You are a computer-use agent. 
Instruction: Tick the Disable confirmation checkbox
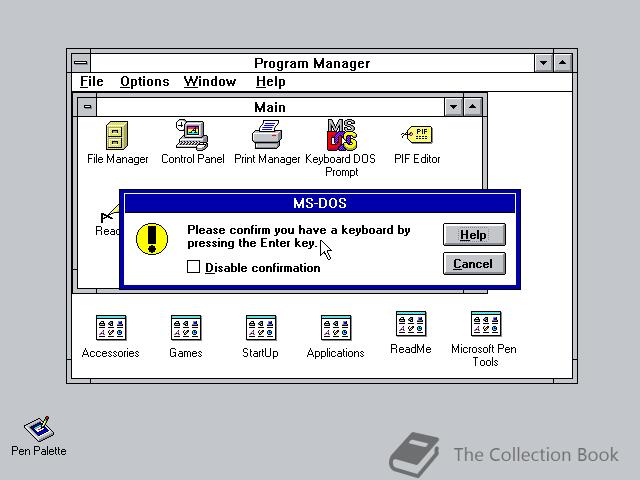(x=193, y=267)
